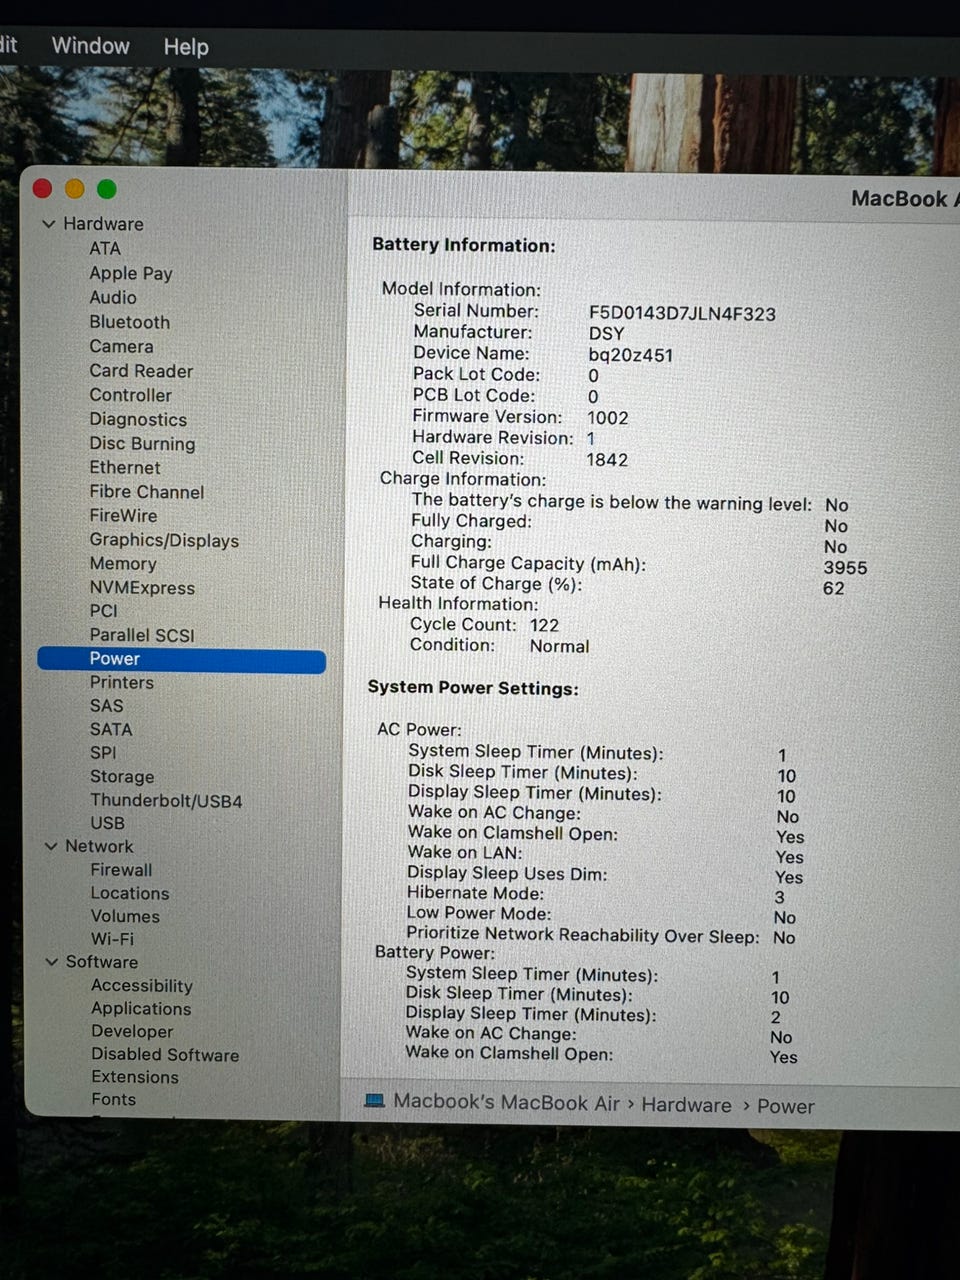Collapse the Software section chevron
The width and height of the screenshot is (960, 1280).
click(52, 962)
